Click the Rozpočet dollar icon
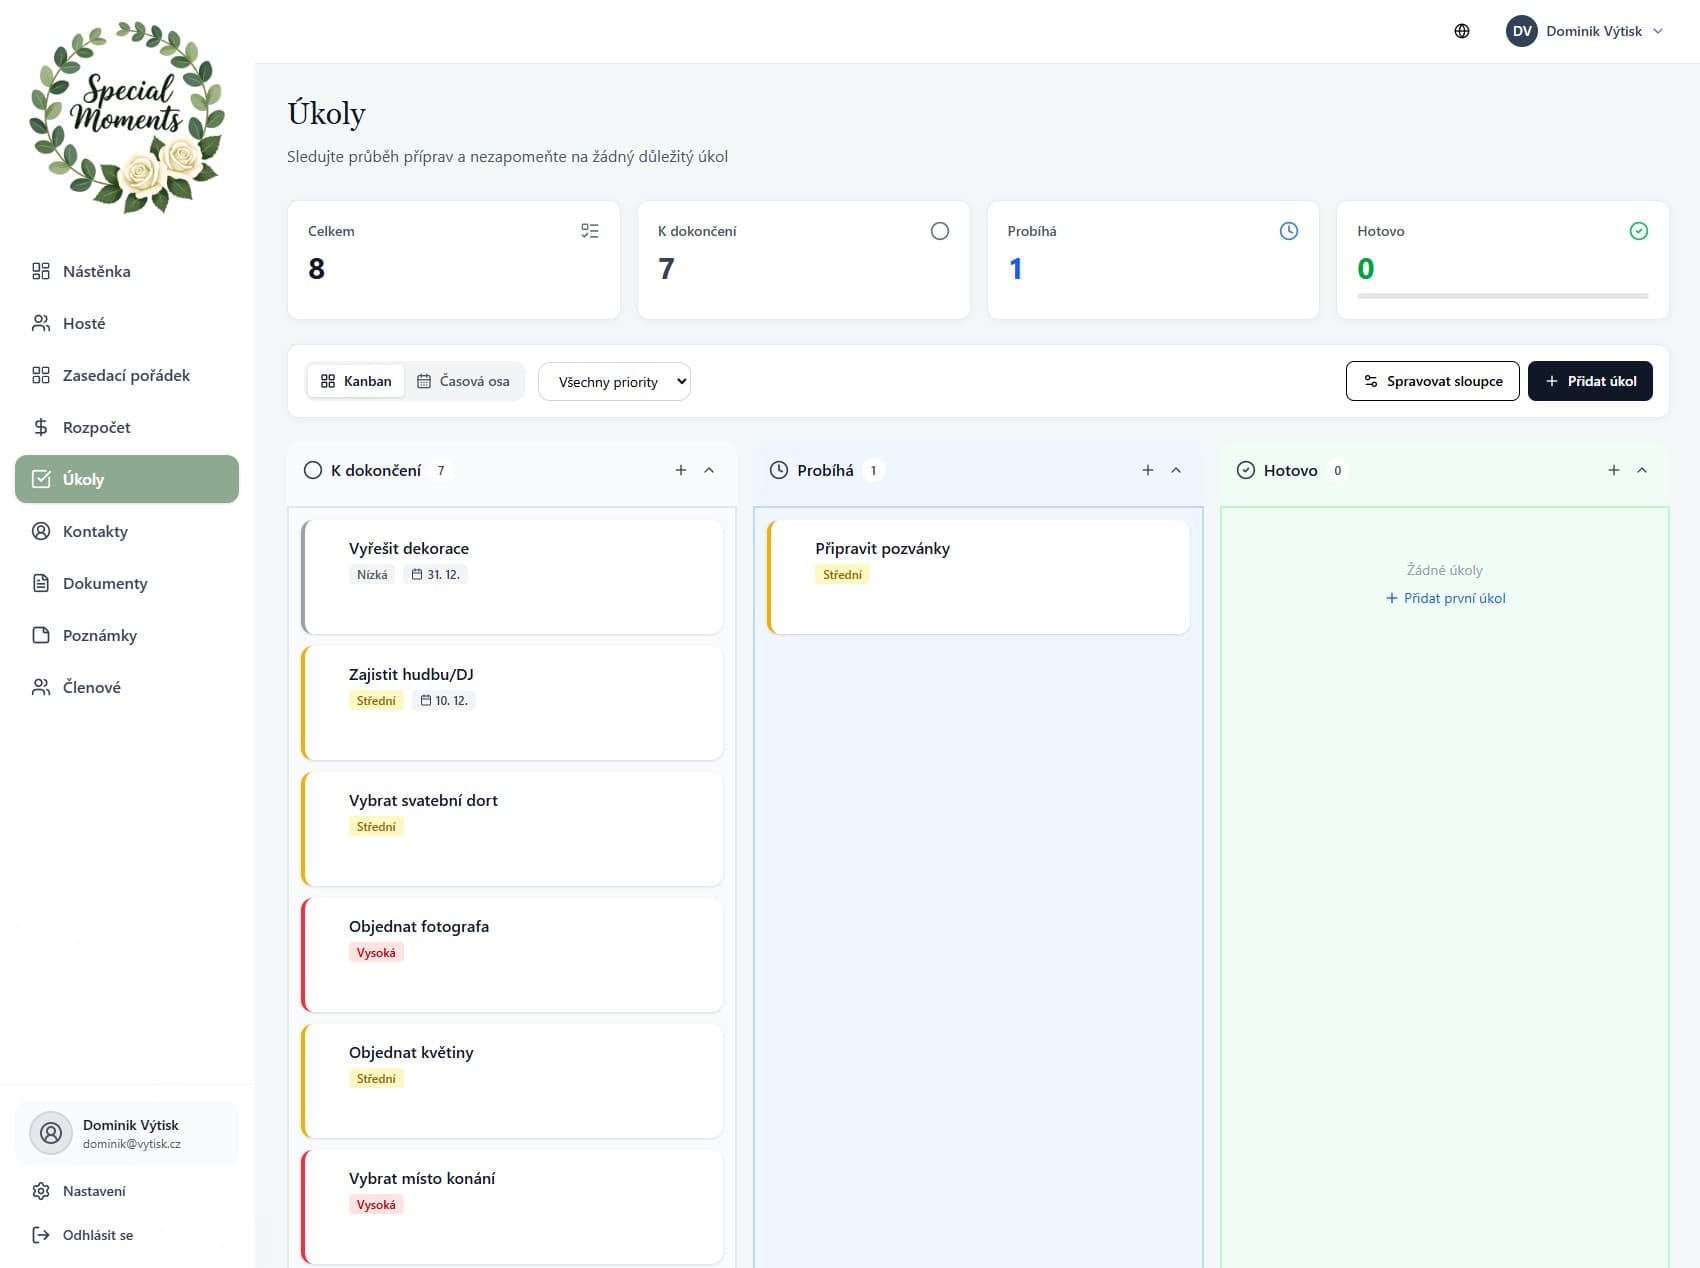The width and height of the screenshot is (1700, 1268). (x=41, y=426)
